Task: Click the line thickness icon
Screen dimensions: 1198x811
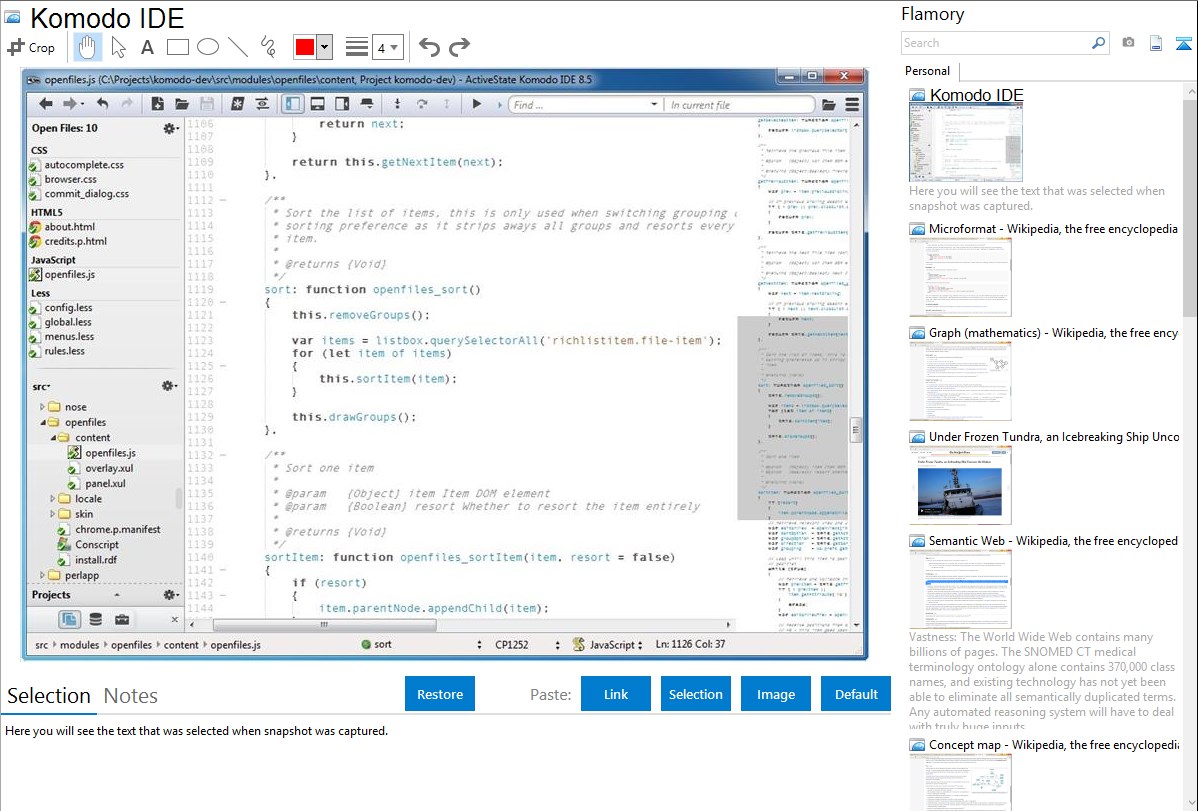Action: coord(357,47)
